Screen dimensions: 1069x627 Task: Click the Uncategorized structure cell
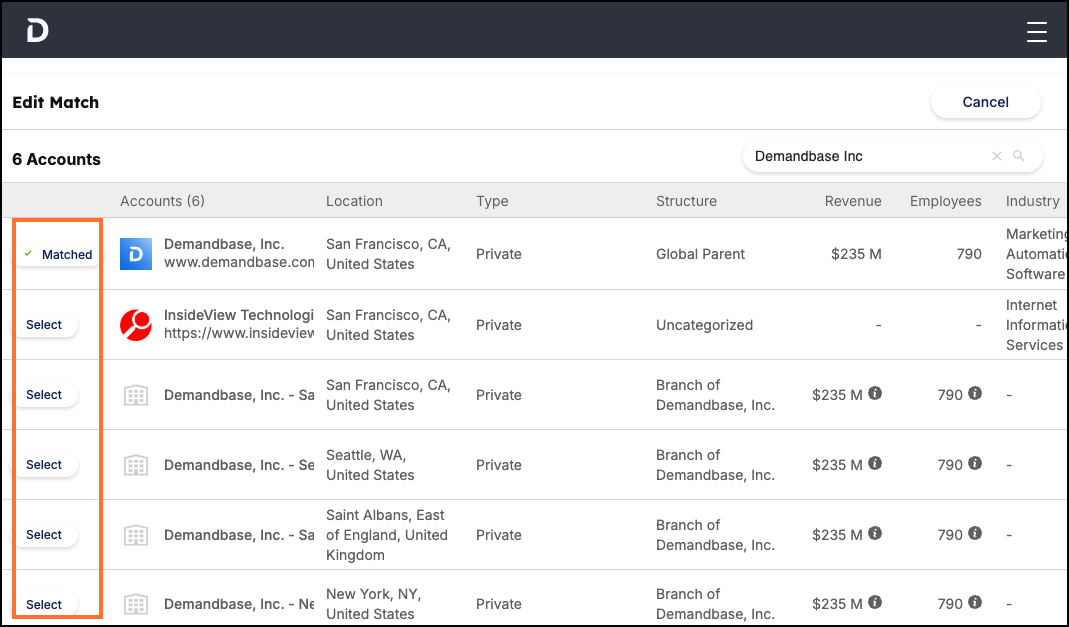pos(704,325)
